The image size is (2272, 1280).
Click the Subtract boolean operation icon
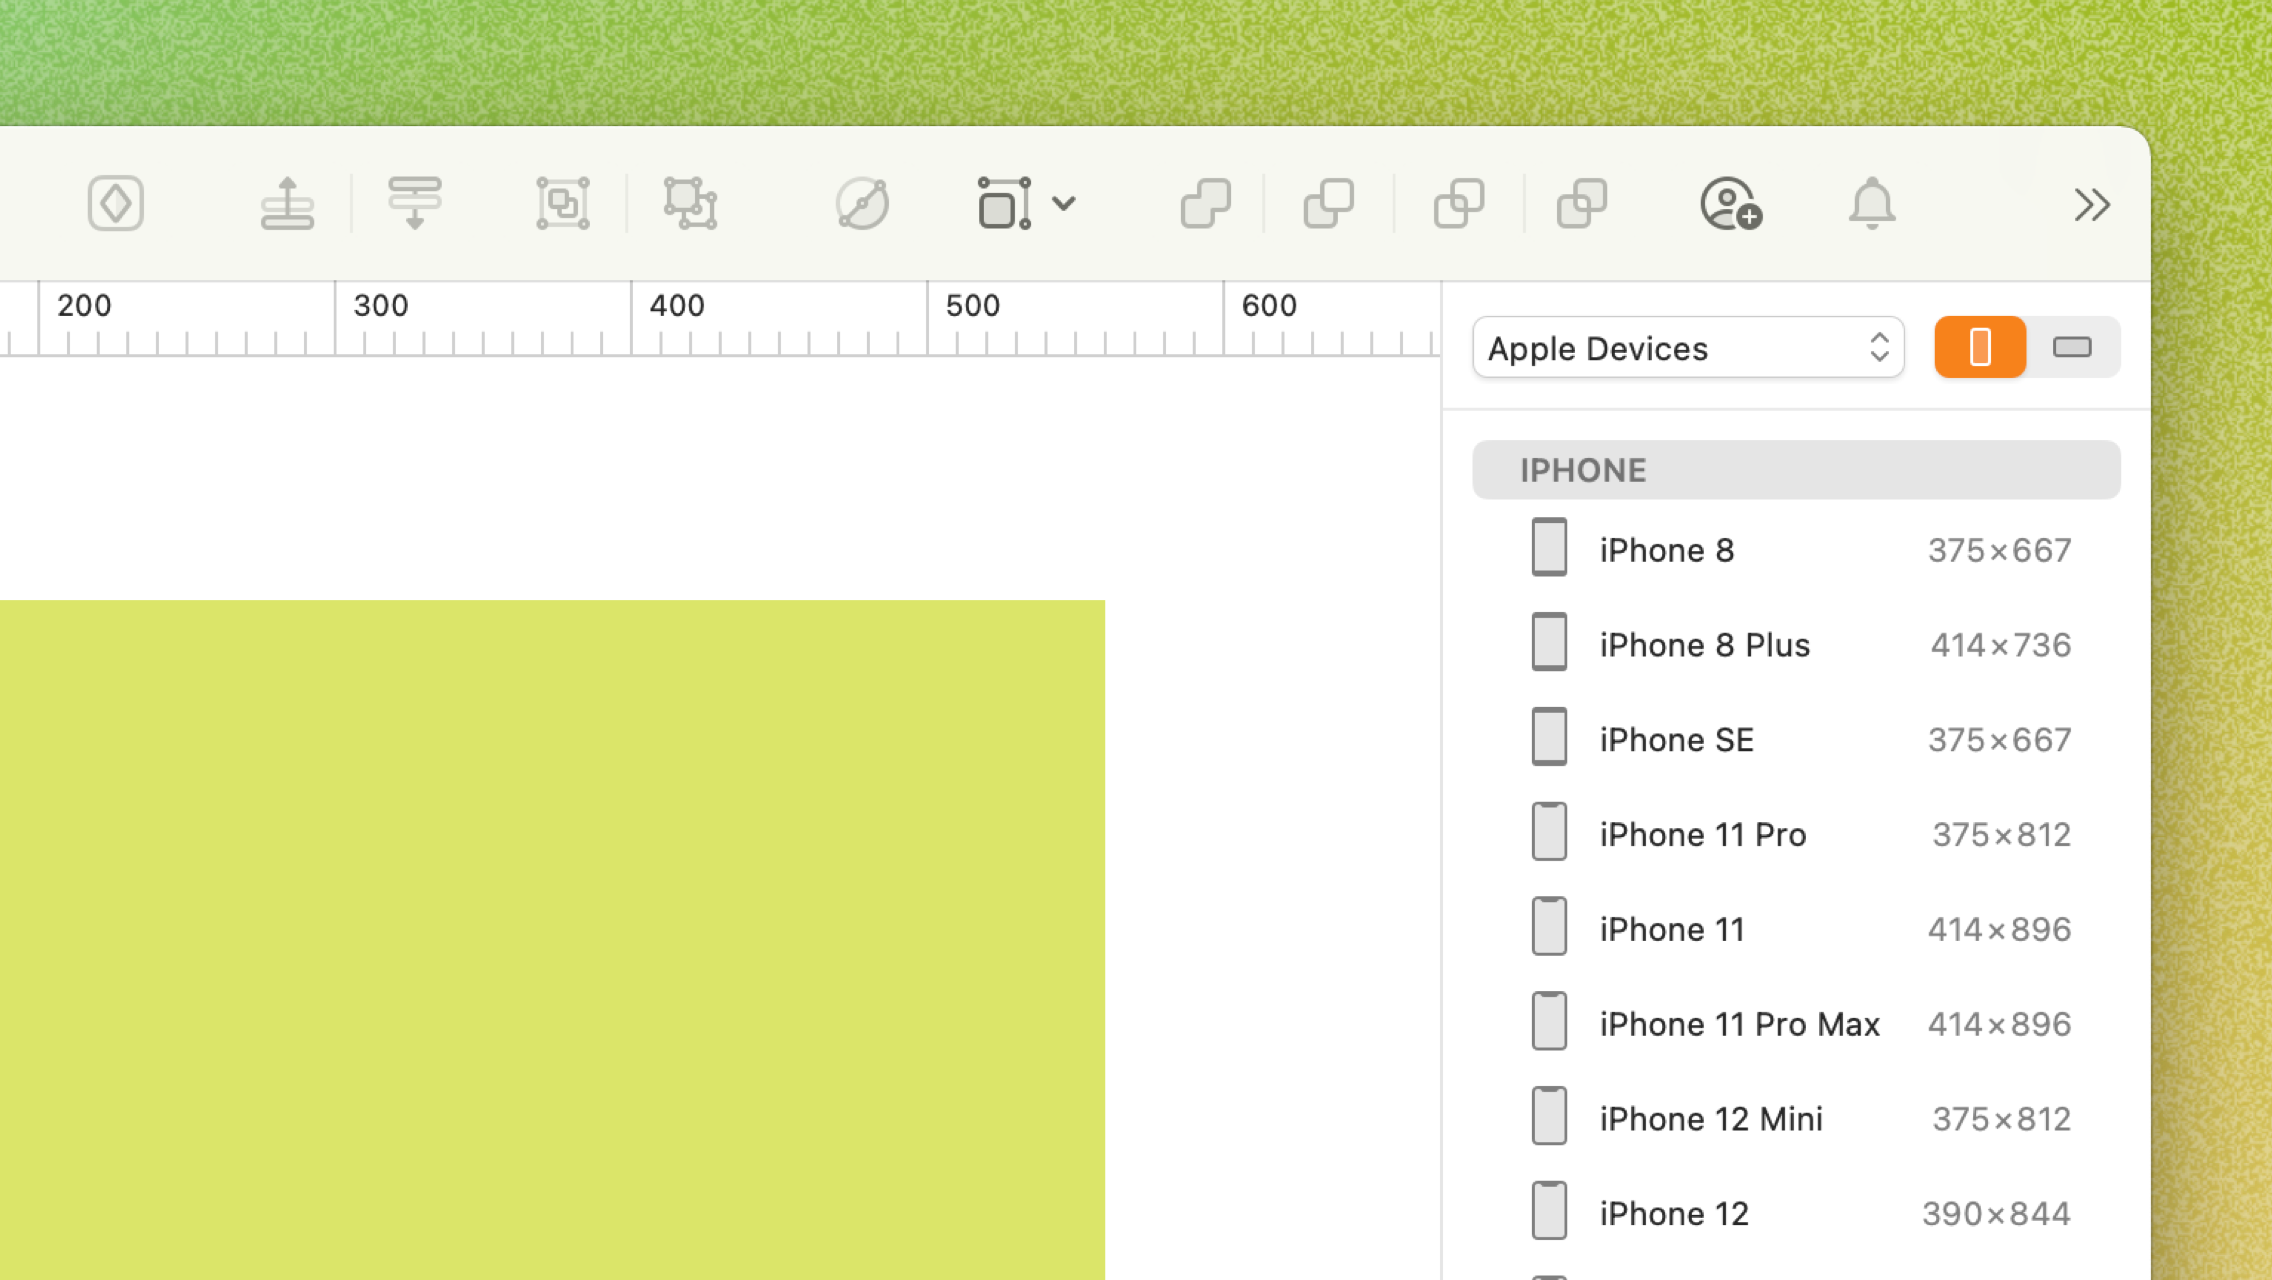(x=1329, y=204)
